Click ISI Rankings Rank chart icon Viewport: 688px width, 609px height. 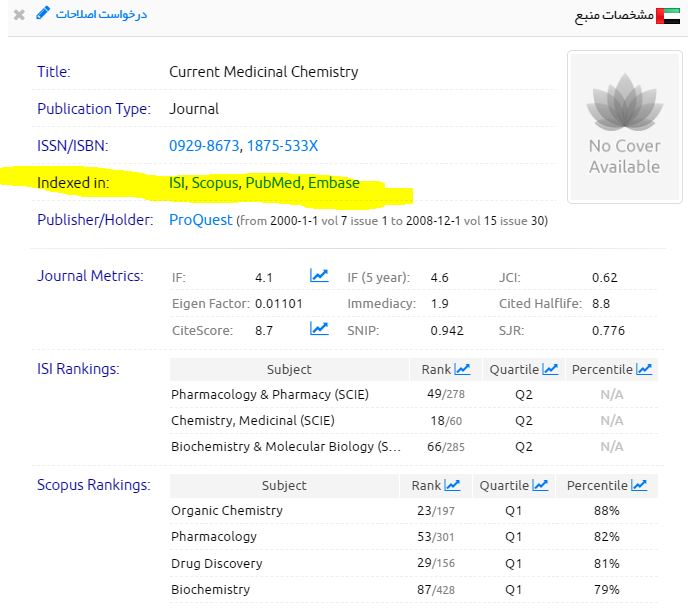coord(462,370)
